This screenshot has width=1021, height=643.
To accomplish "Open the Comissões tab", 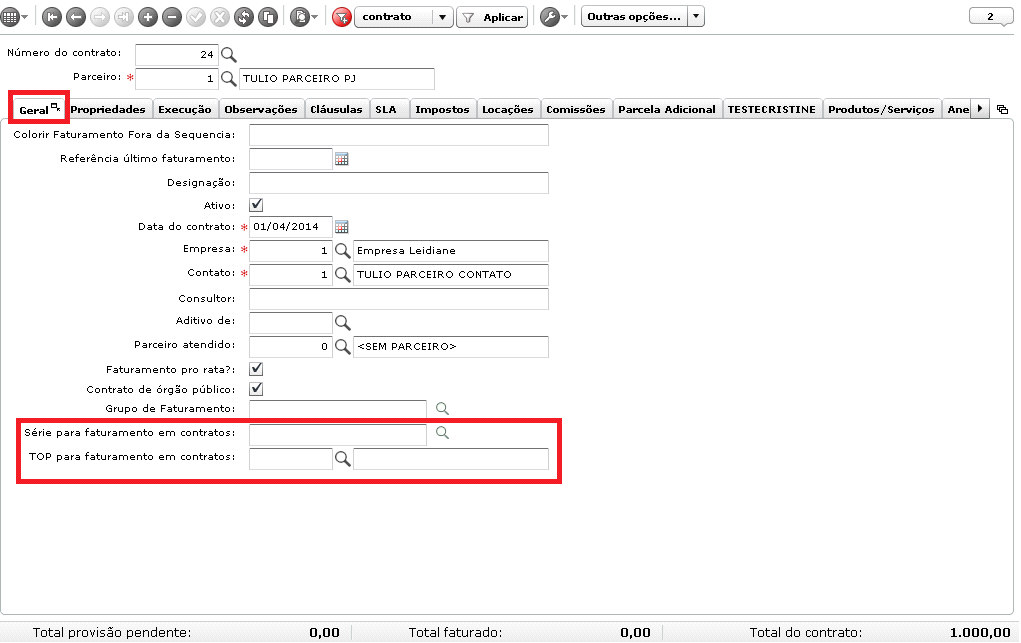I will 576,109.
